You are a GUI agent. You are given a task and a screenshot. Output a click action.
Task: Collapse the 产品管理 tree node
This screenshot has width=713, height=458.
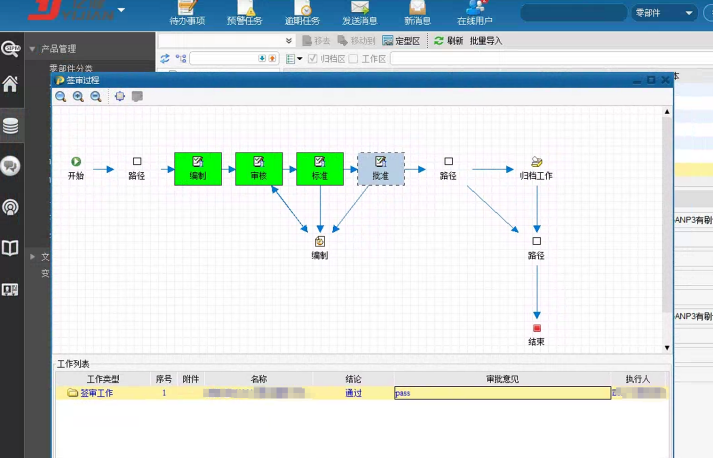(x=32, y=49)
